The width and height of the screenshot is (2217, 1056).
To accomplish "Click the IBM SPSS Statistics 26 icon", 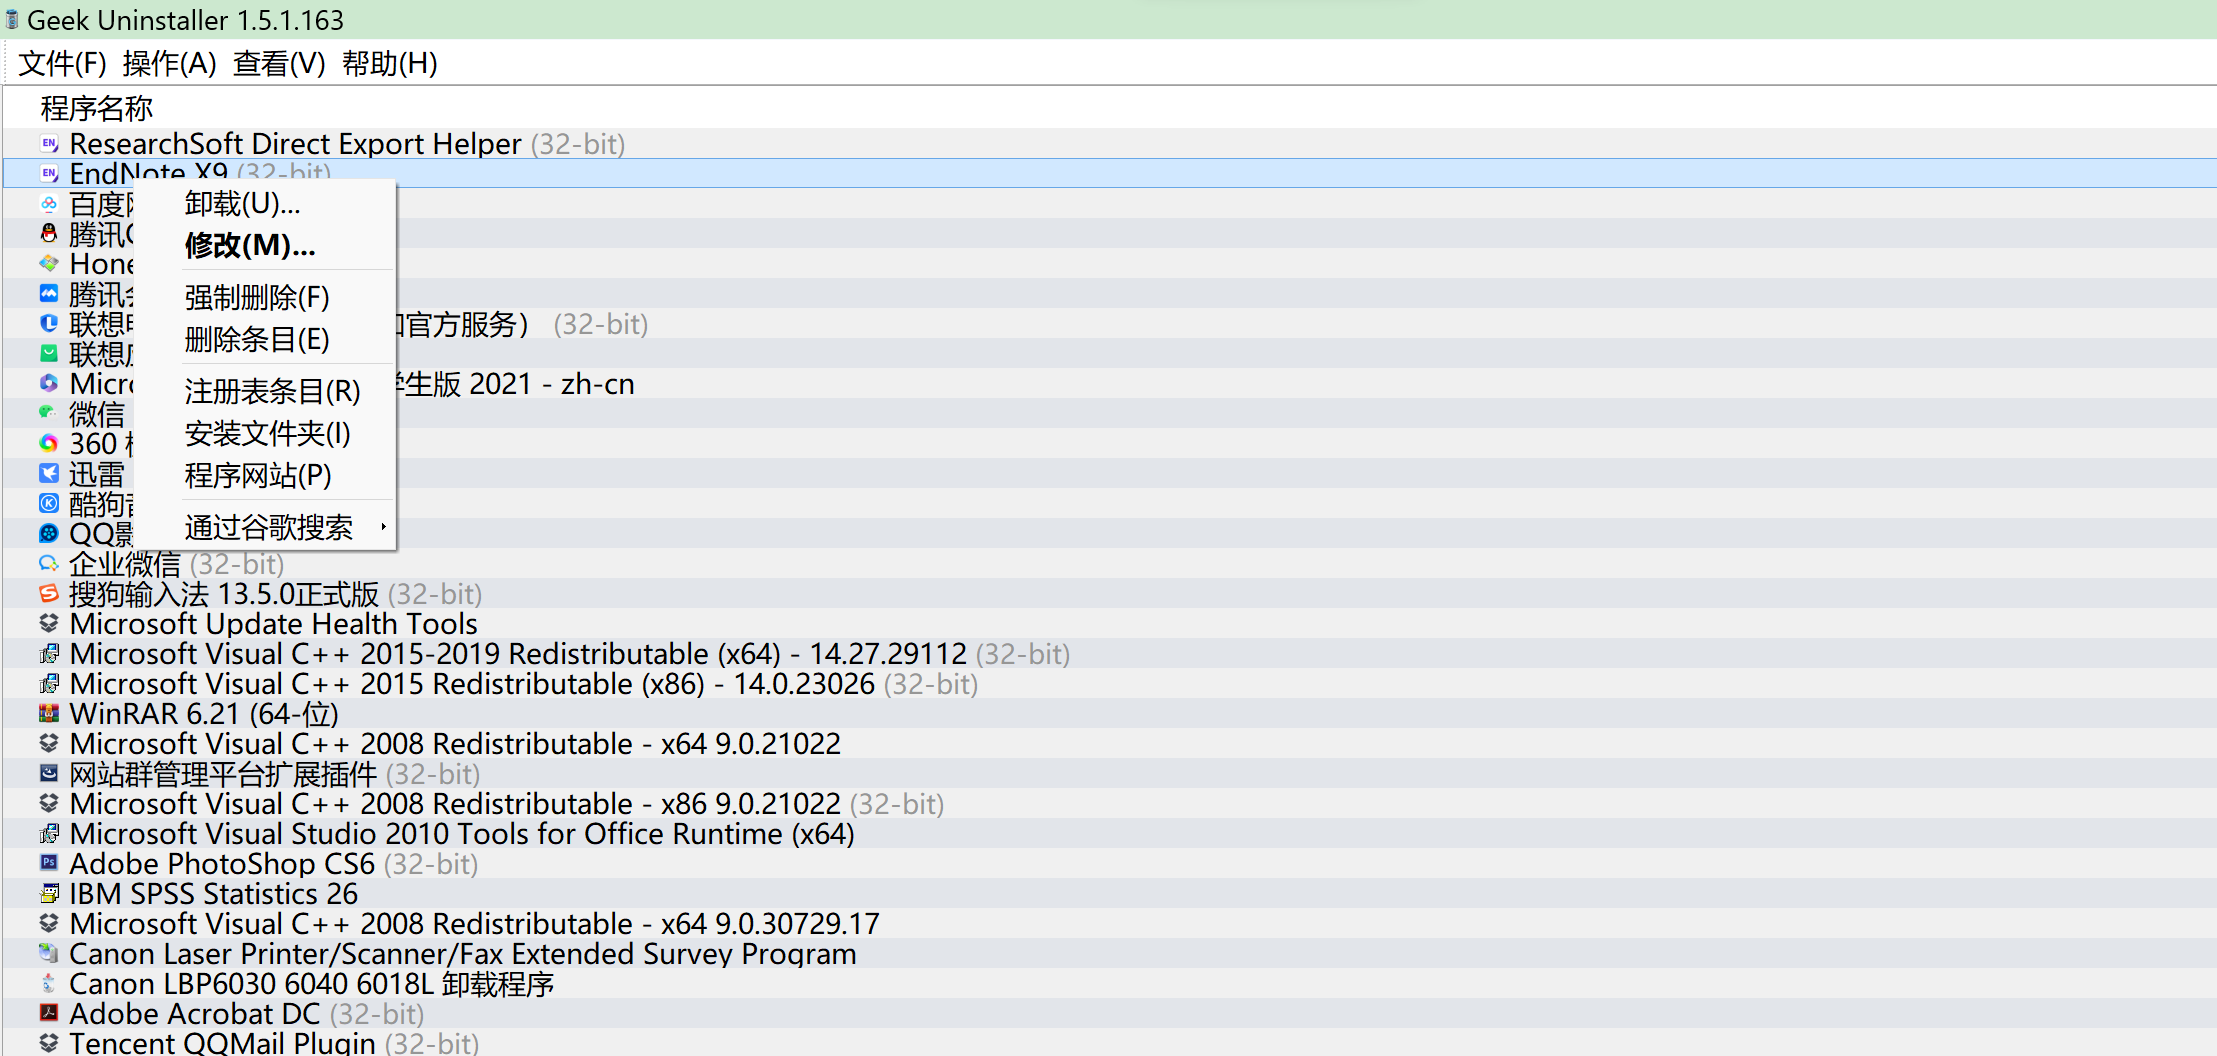I will [49, 894].
